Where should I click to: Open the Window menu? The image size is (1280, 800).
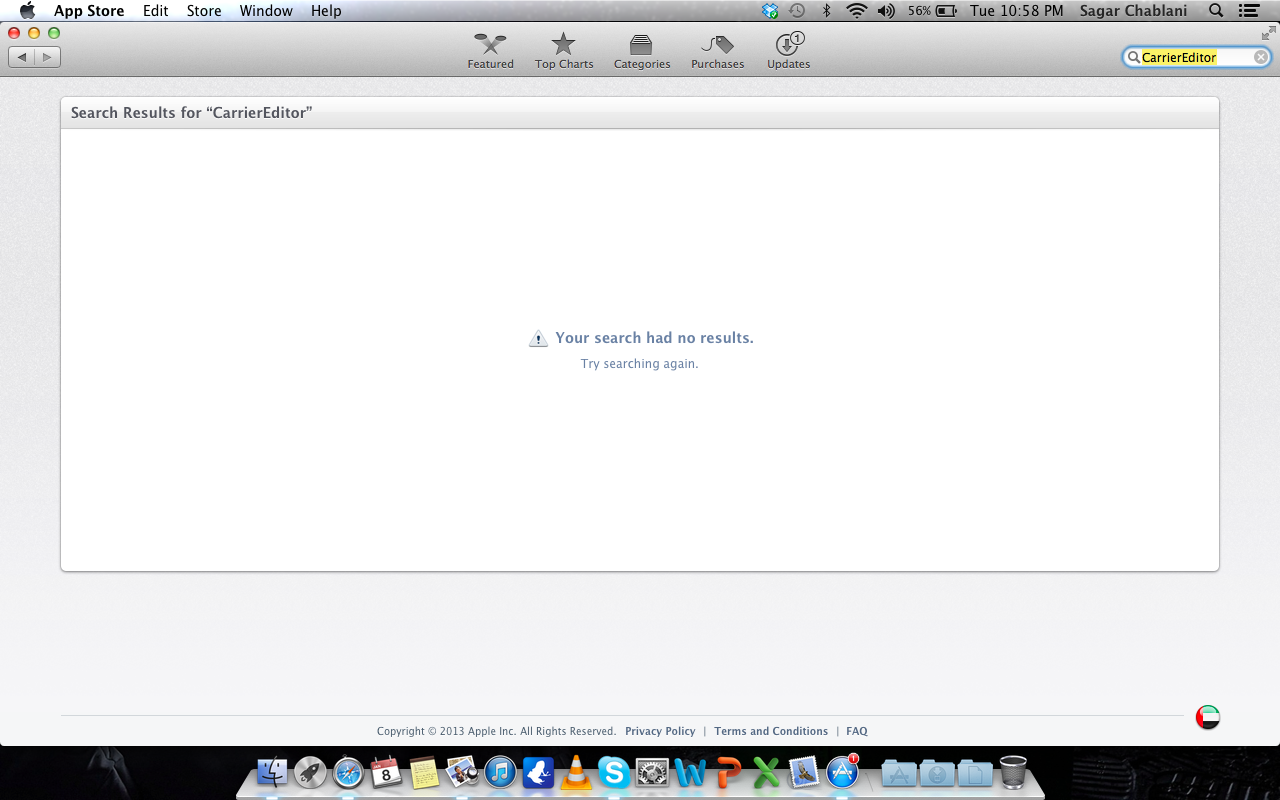coord(266,11)
